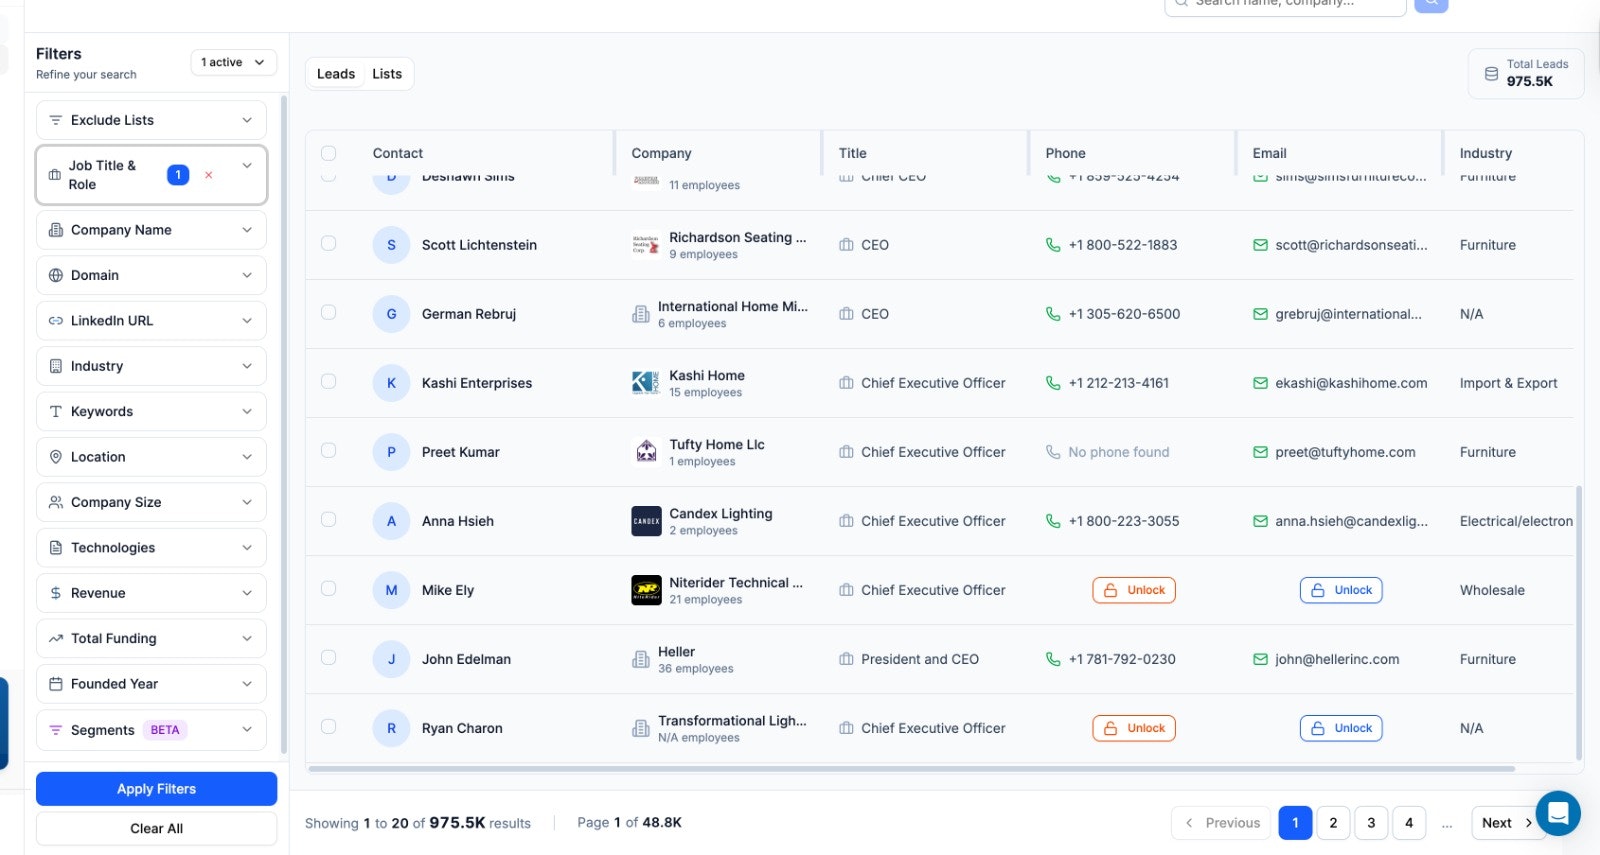Click the email icon for Preet Kumar
This screenshot has width=1600, height=855.
1260,452
